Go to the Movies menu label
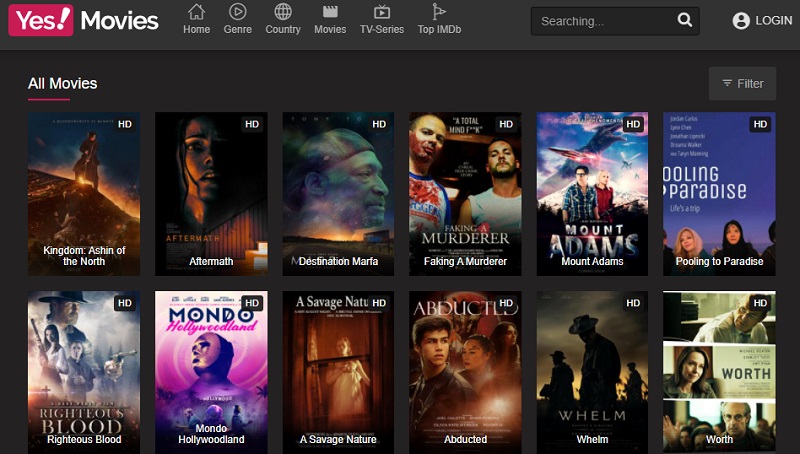Viewport: 800px width, 454px height. pyautogui.click(x=330, y=30)
